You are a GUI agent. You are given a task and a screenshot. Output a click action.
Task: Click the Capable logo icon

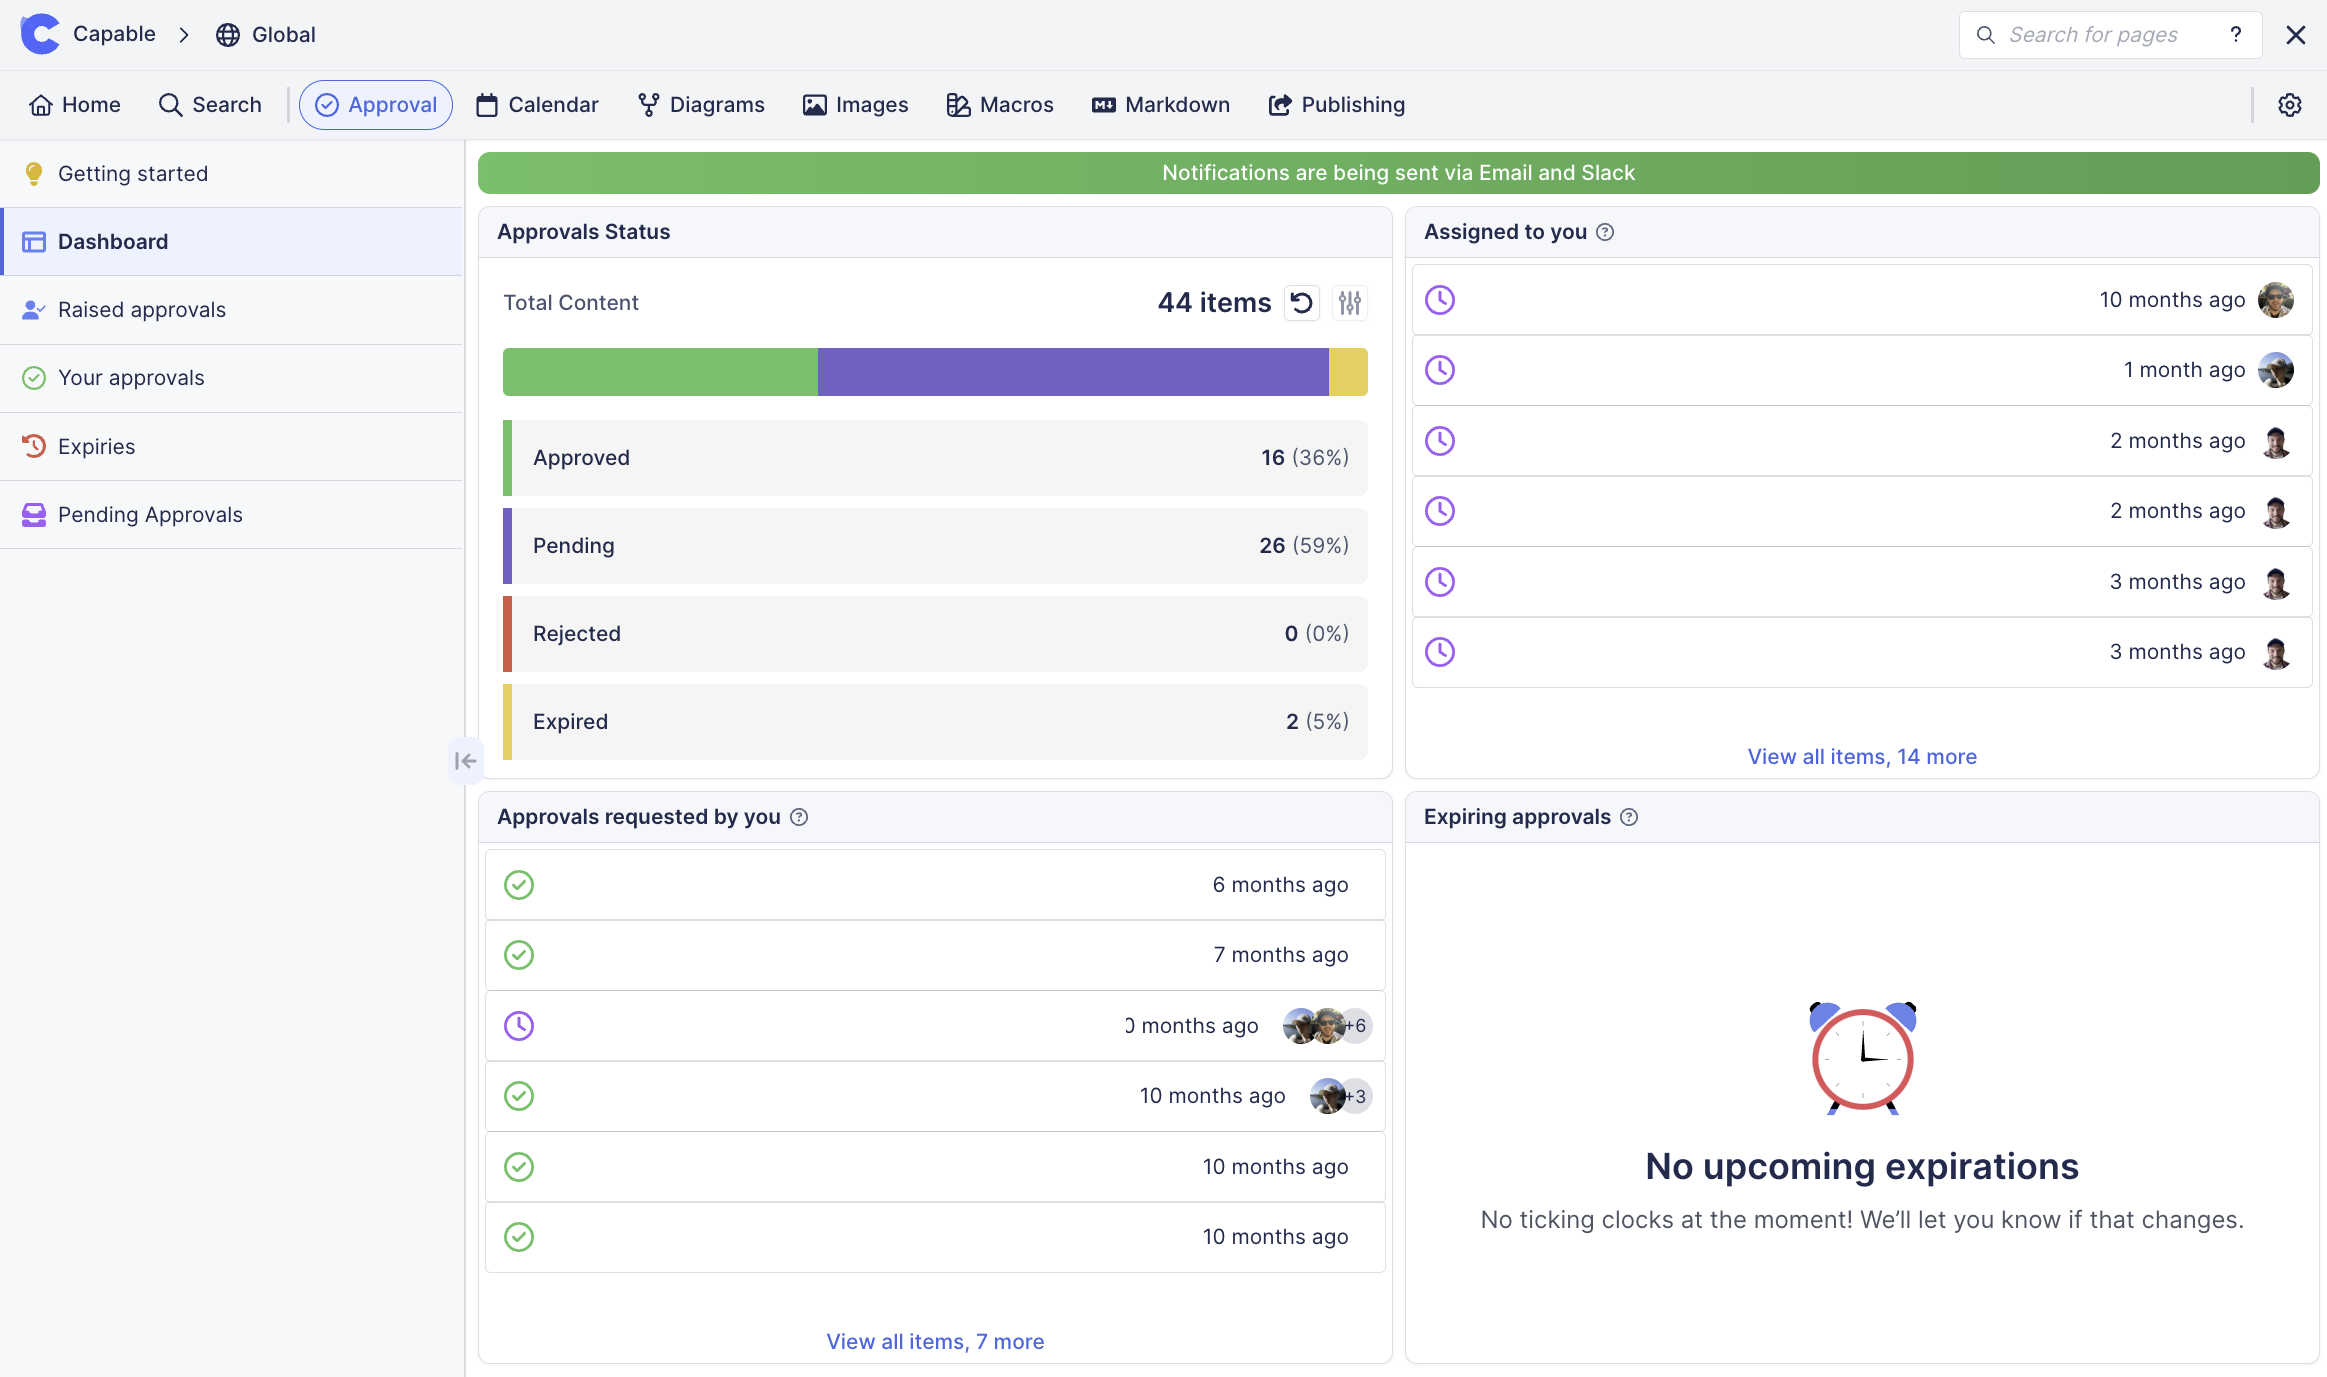(x=40, y=34)
